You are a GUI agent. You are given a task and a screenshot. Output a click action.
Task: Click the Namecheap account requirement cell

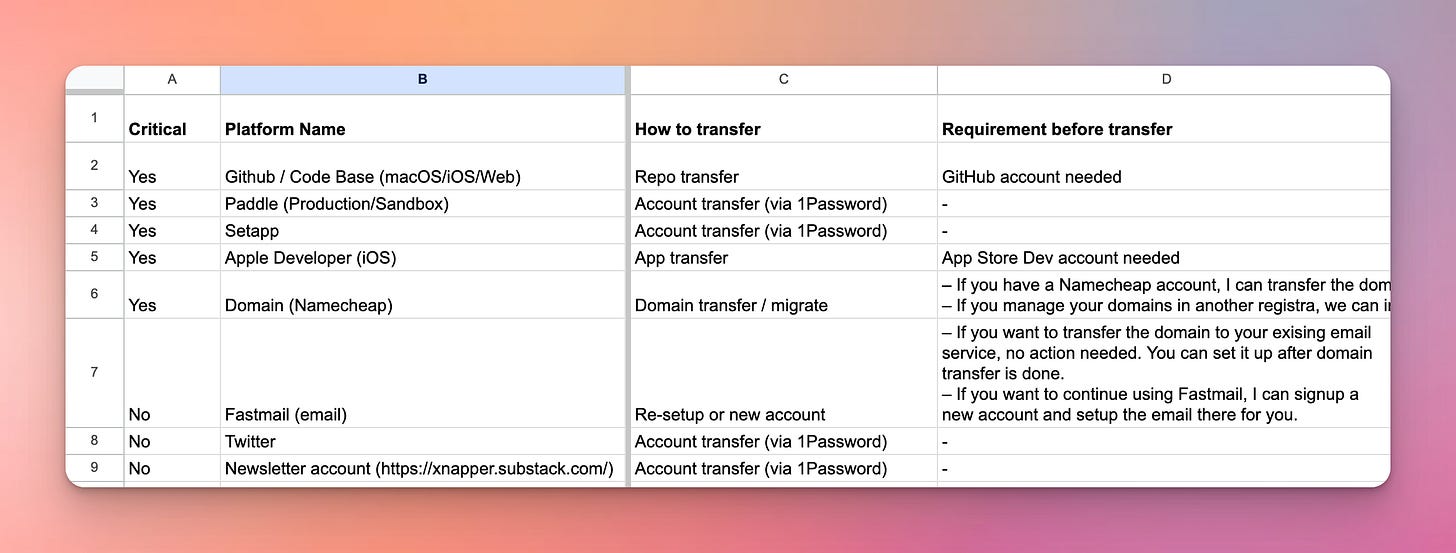click(x=1164, y=295)
